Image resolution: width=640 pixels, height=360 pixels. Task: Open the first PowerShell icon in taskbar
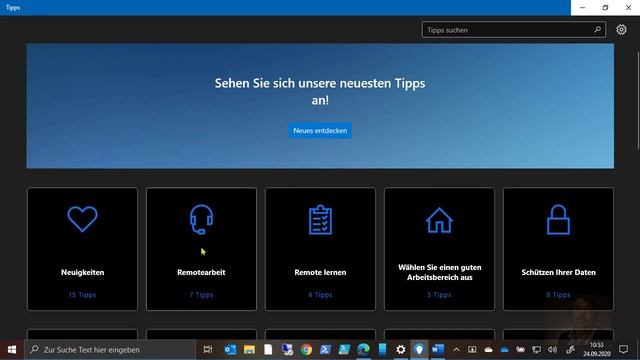[325, 350]
